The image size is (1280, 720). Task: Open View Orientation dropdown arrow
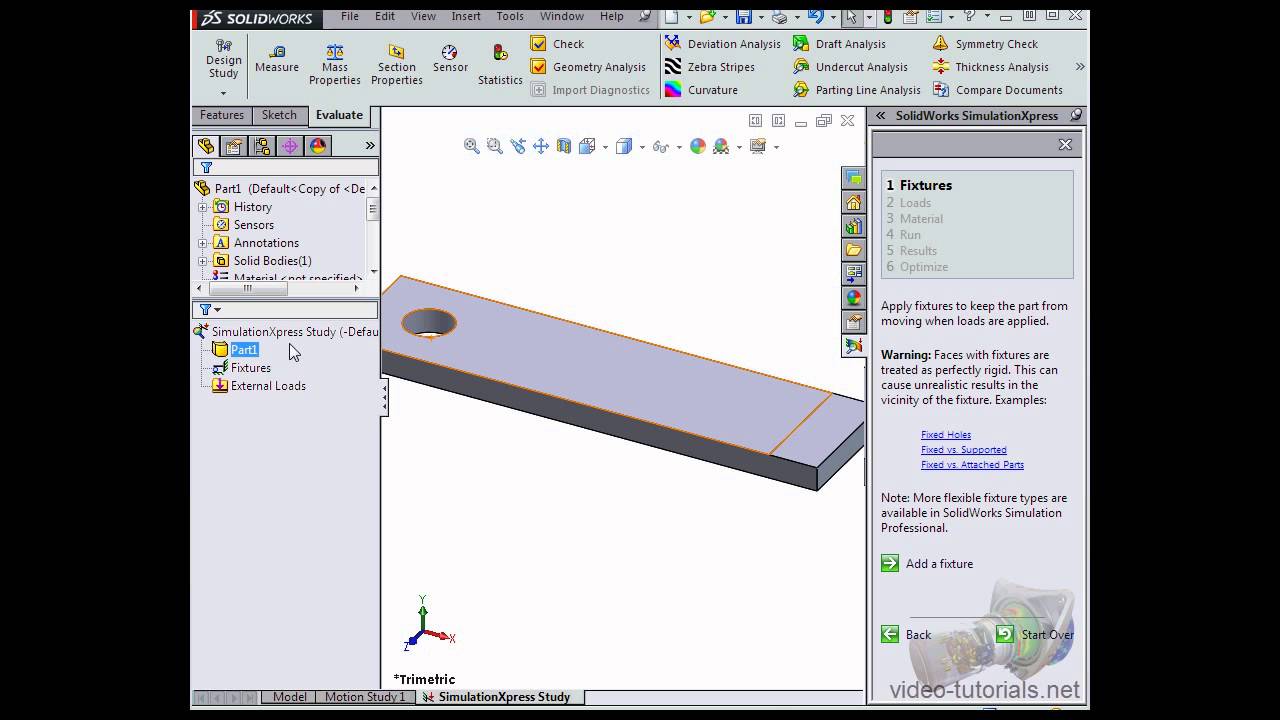(x=605, y=147)
